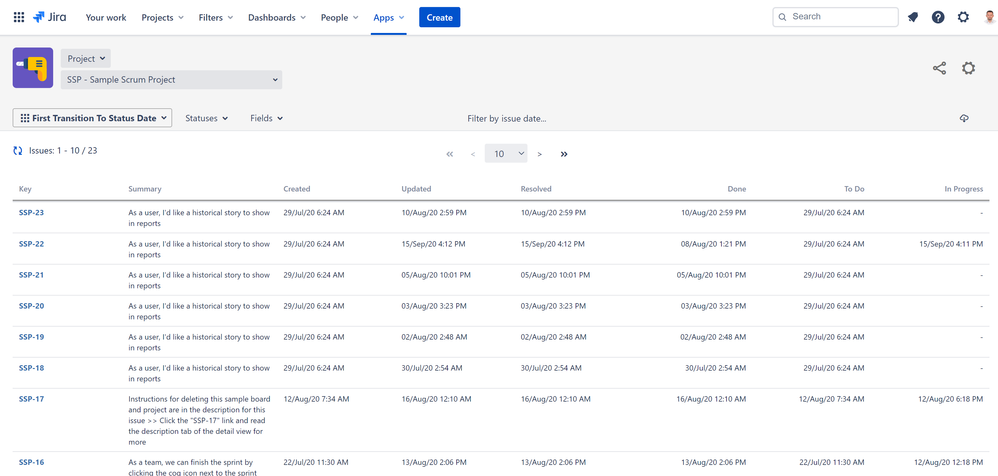Click the Updated column header
Image resolution: width=998 pixels, height=476 pixels.
pos(416,189)
